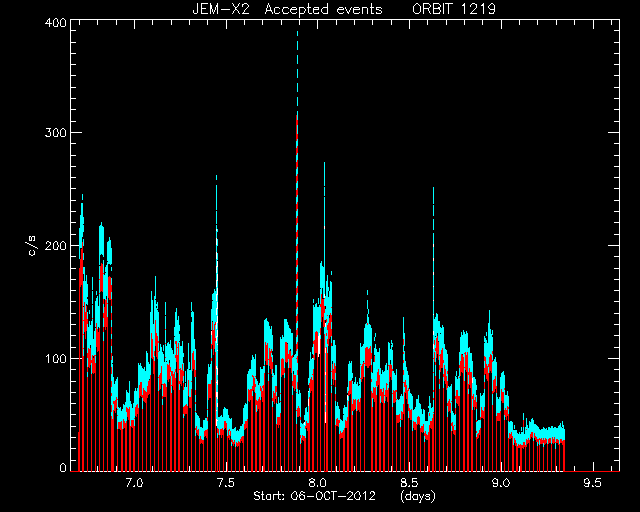Click the x-axis tick label 7.0
640x512 pixels.
134,483
